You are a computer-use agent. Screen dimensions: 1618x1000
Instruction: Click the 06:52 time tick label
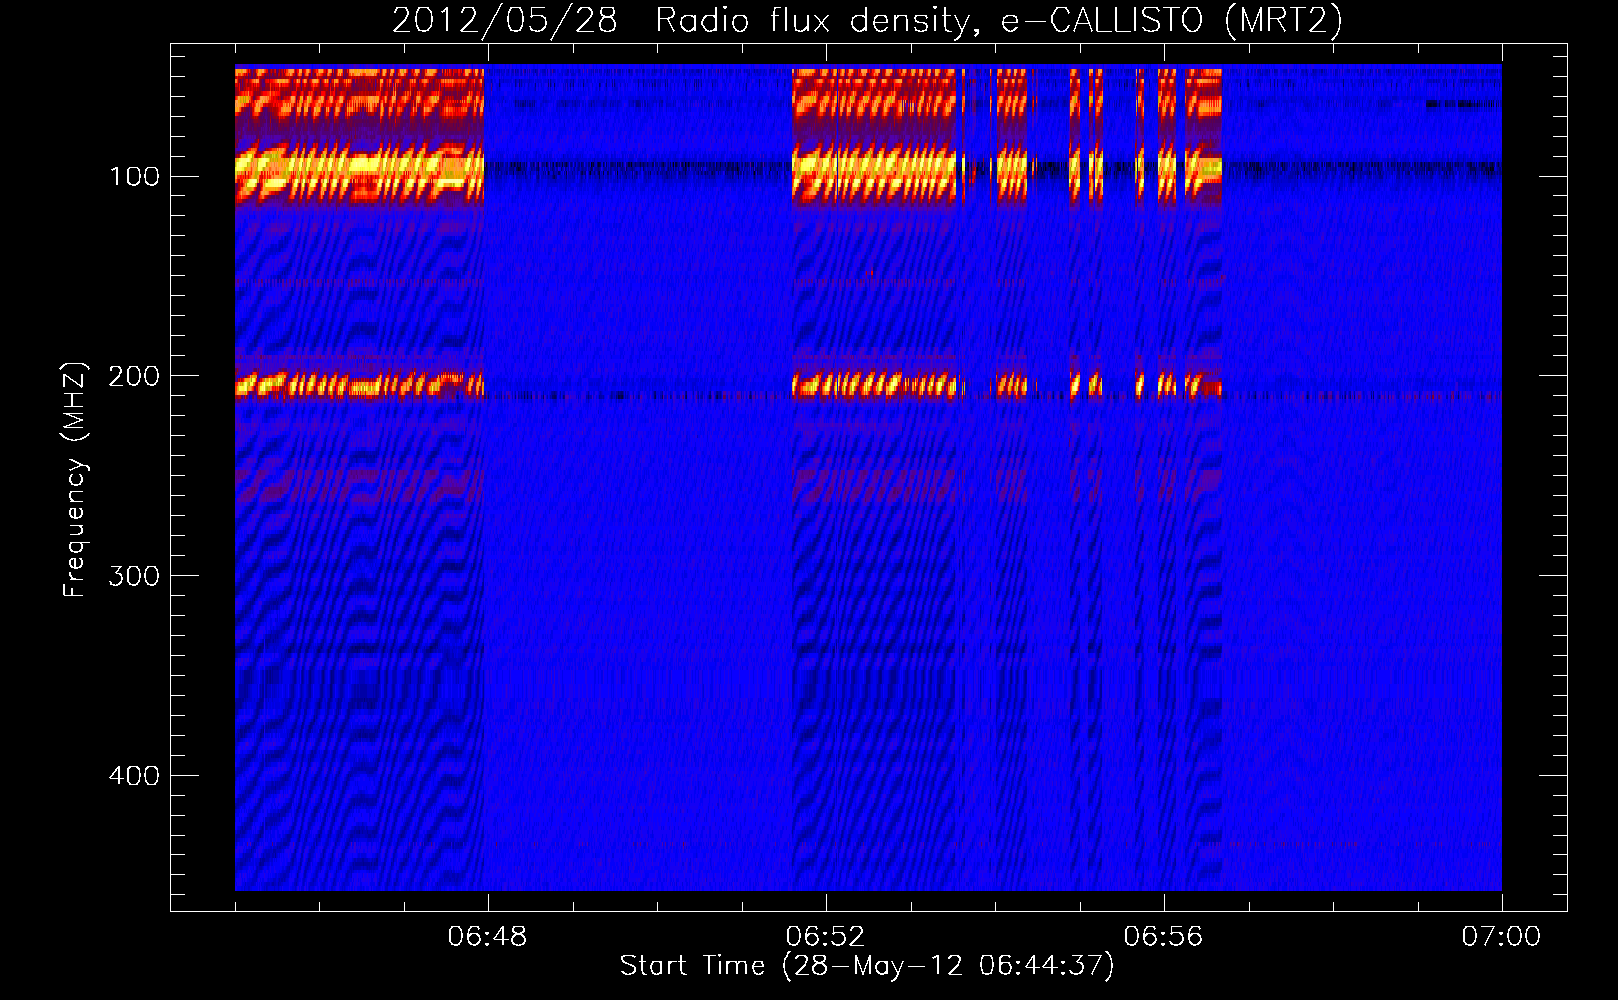pyautogui.click(x=825, y=937)
